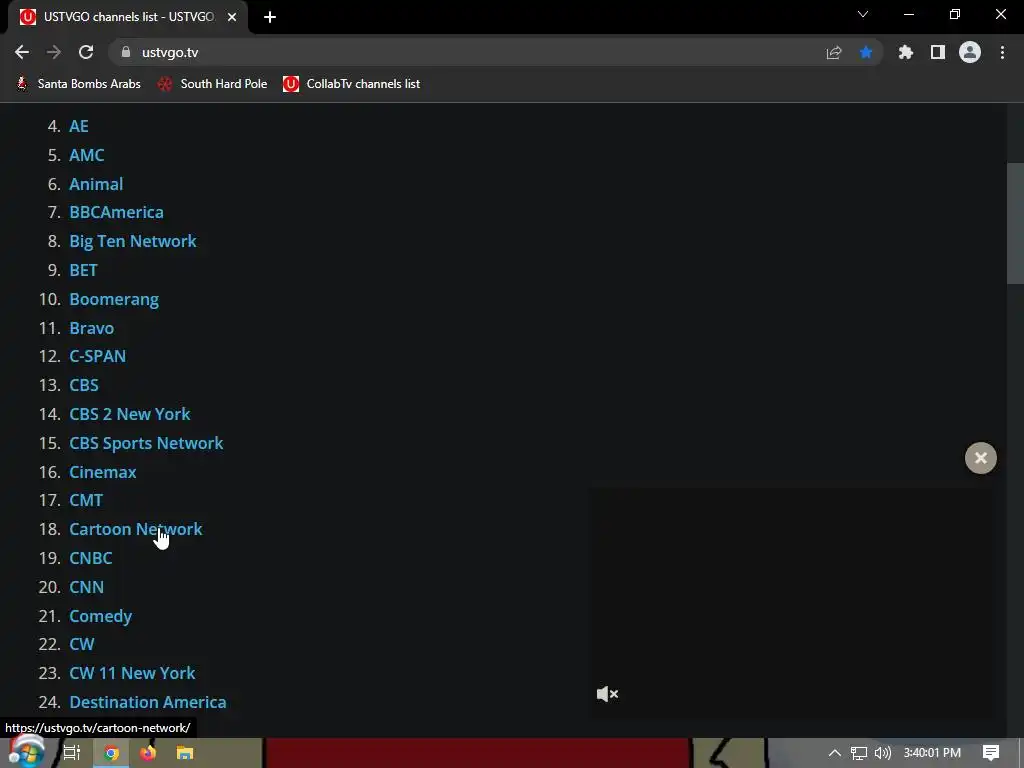Click the forward navigation arrow
This screenshot has height=768, width=1024.
click(x=54, y=52)
